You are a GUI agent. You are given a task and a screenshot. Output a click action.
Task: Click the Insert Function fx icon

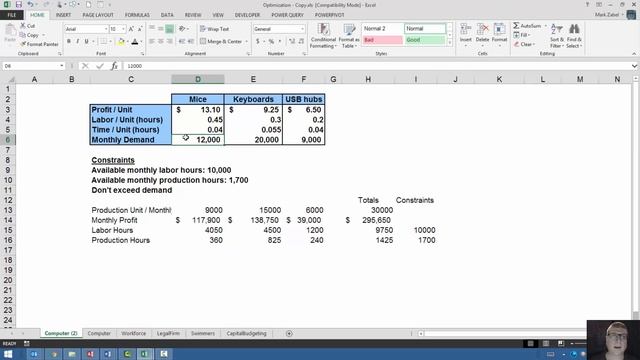(x=114, y=66)
